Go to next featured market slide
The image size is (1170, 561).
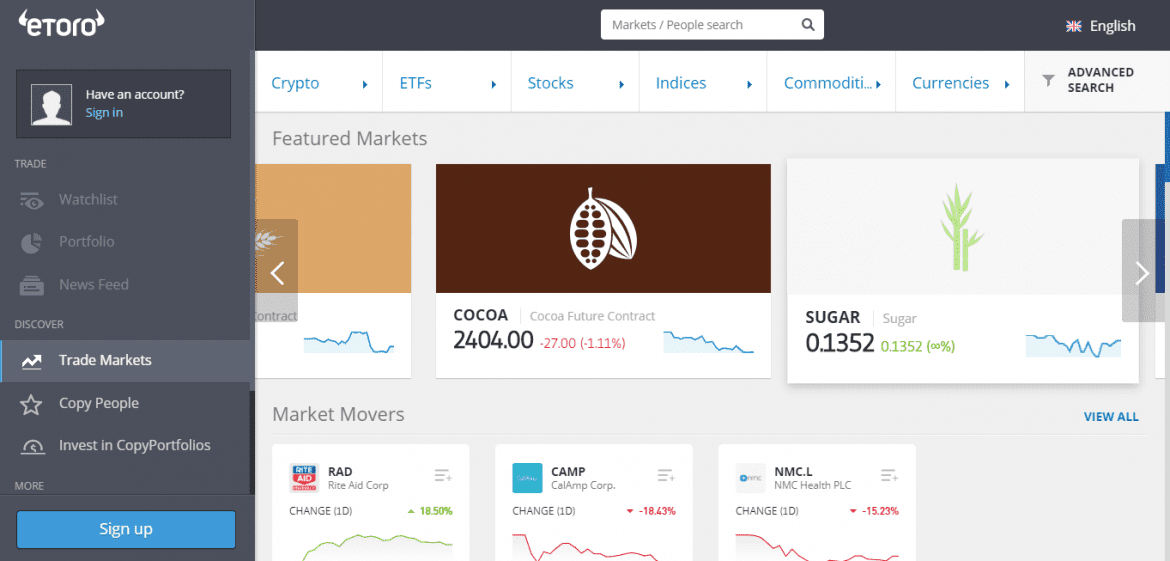[x=1142, y=272]
